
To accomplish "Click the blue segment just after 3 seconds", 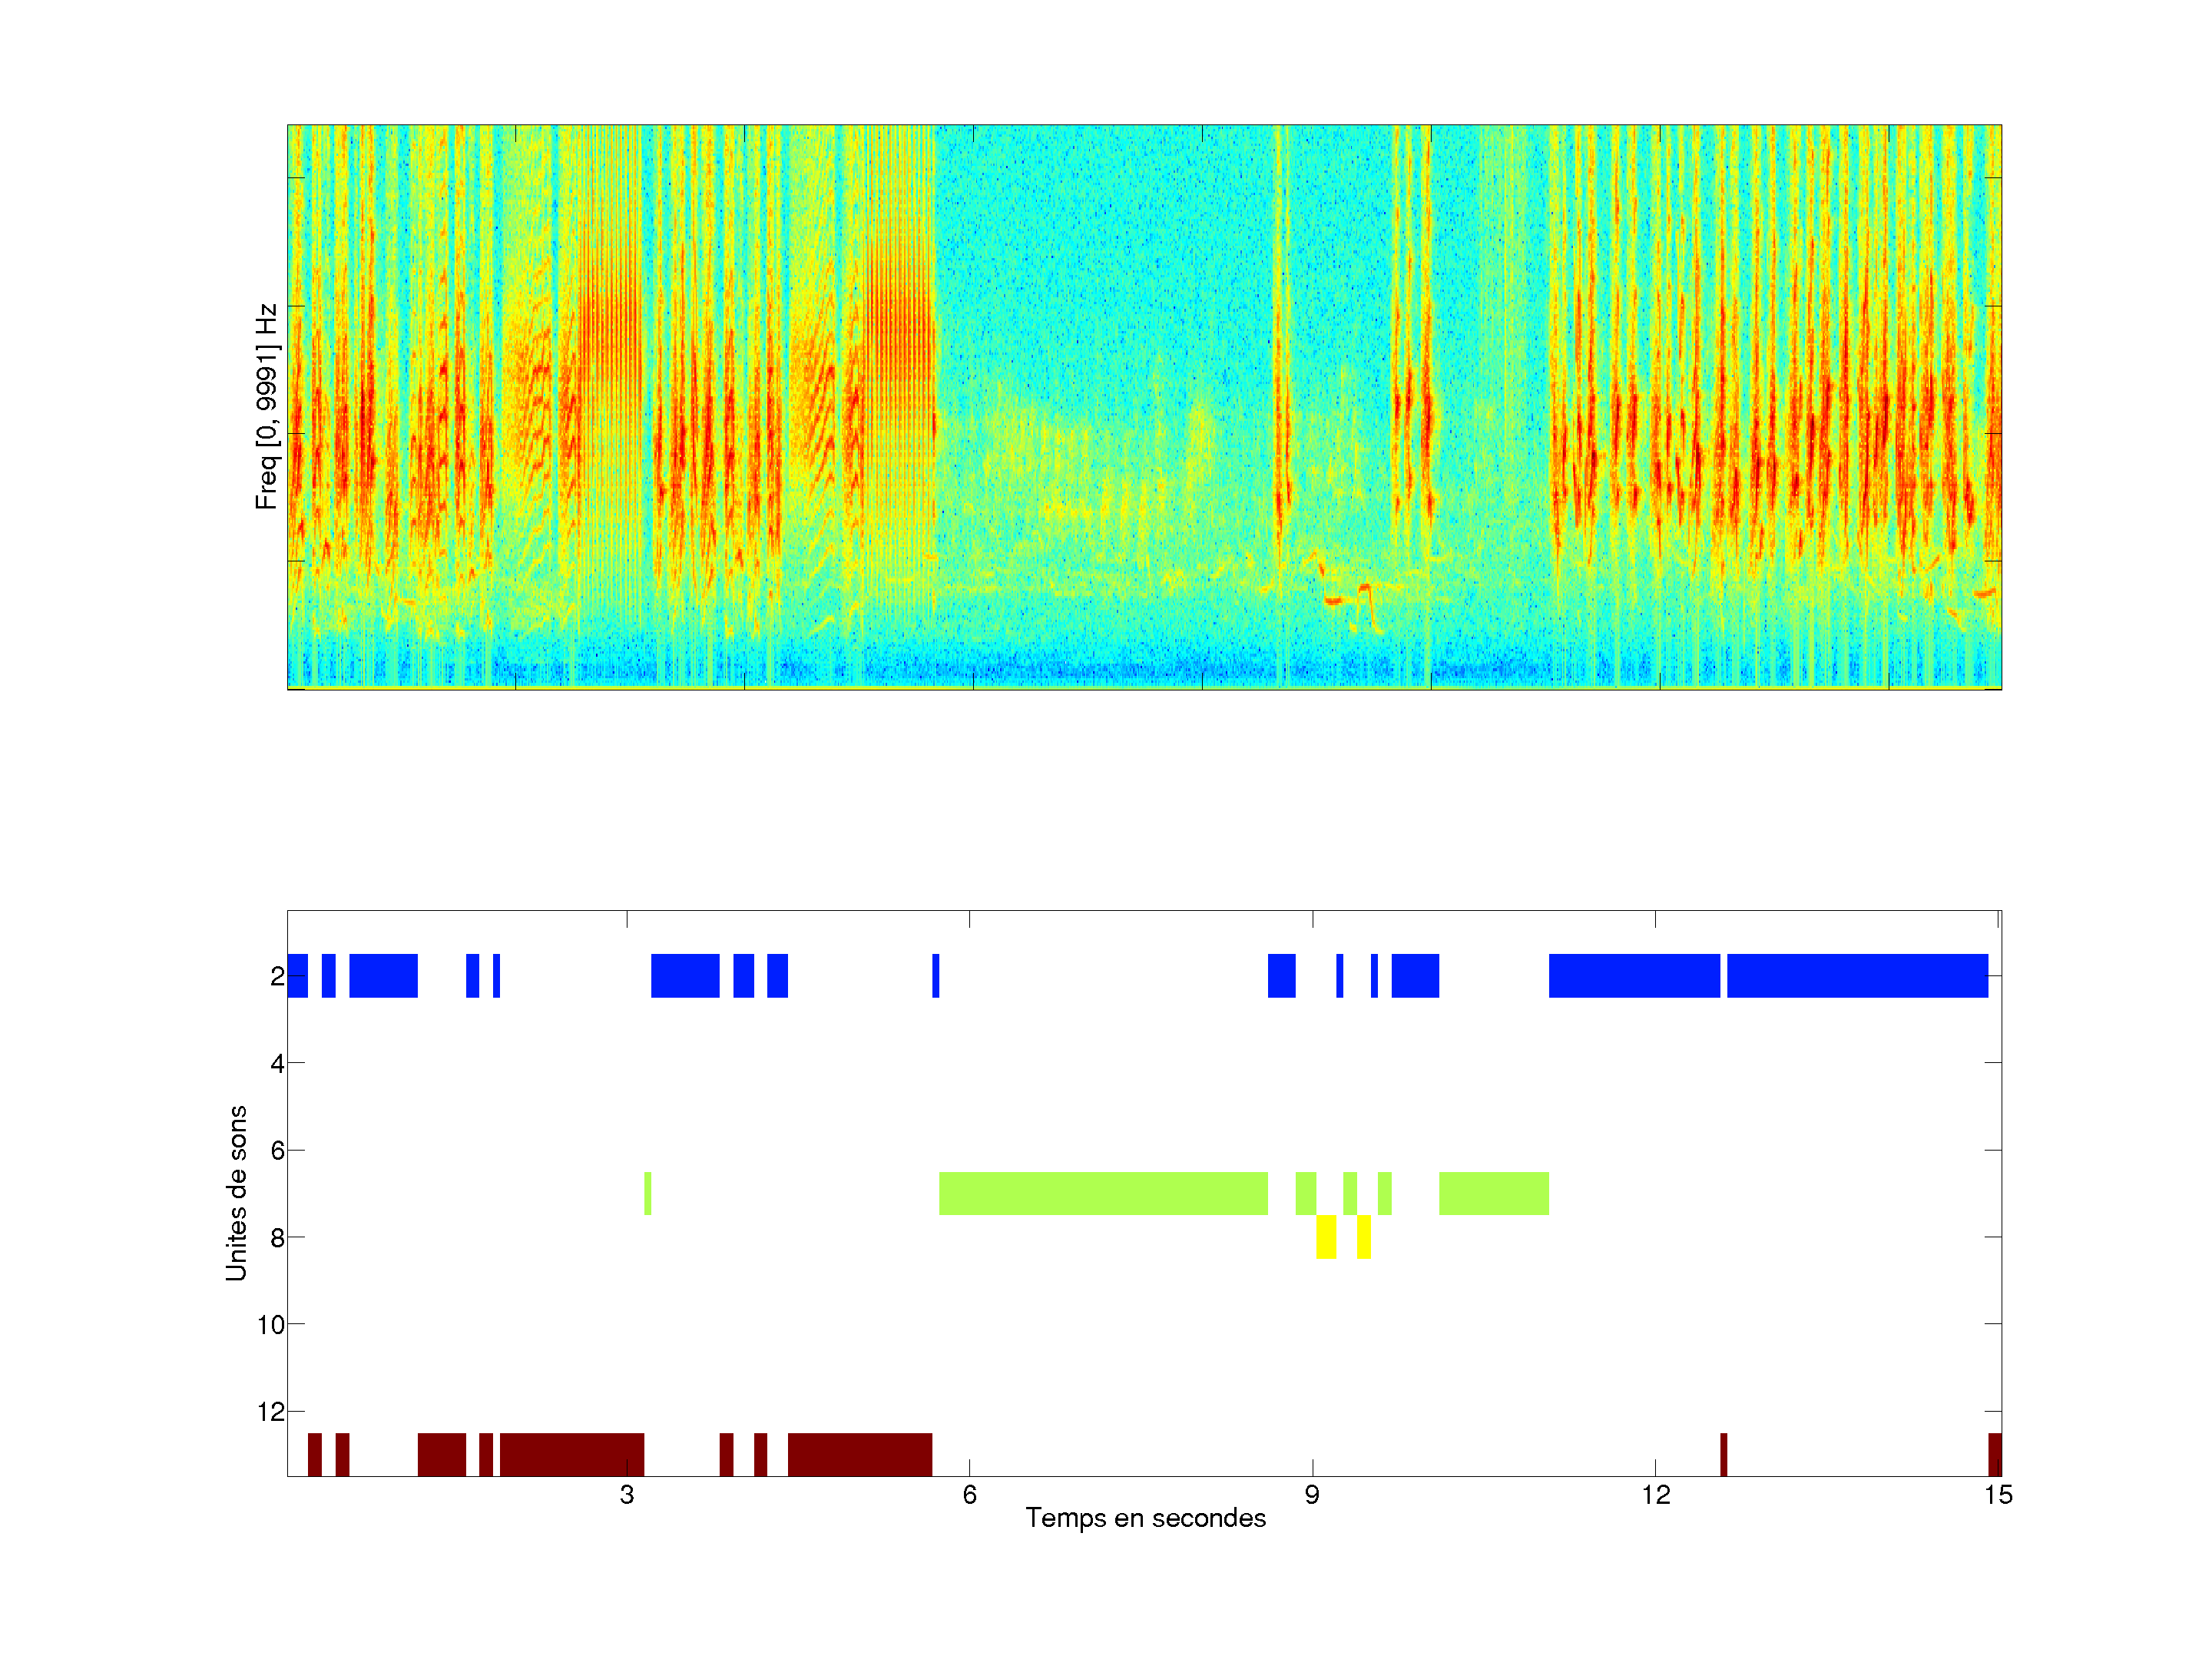I will pos(685,976).
